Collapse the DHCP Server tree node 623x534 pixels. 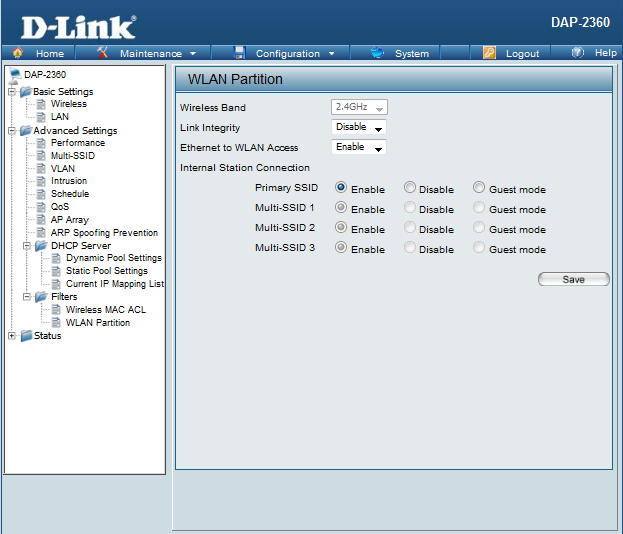[x=27, y=246]
